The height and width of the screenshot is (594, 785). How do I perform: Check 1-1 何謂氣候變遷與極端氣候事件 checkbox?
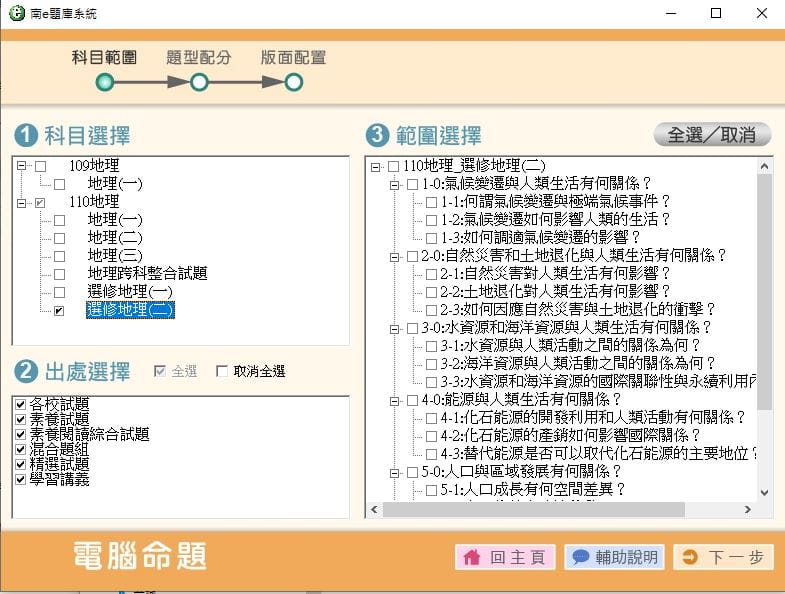(x=431, y=202)
